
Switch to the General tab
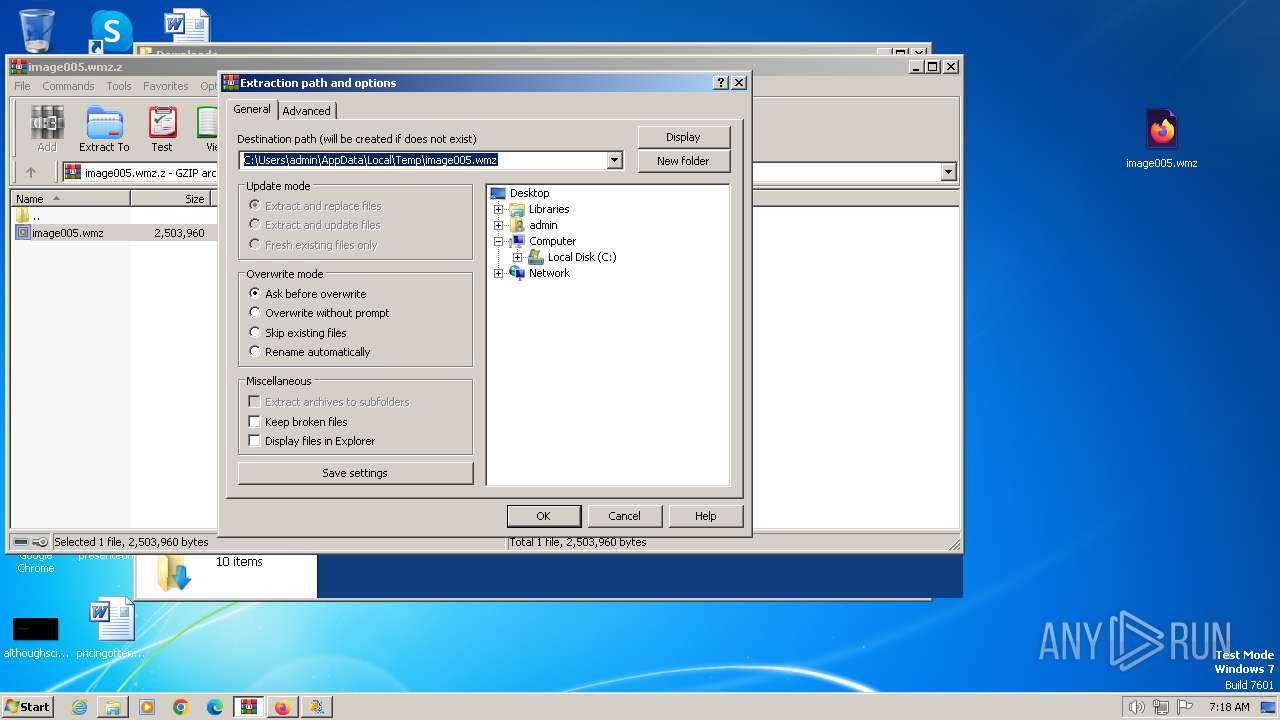coord(252,109)
